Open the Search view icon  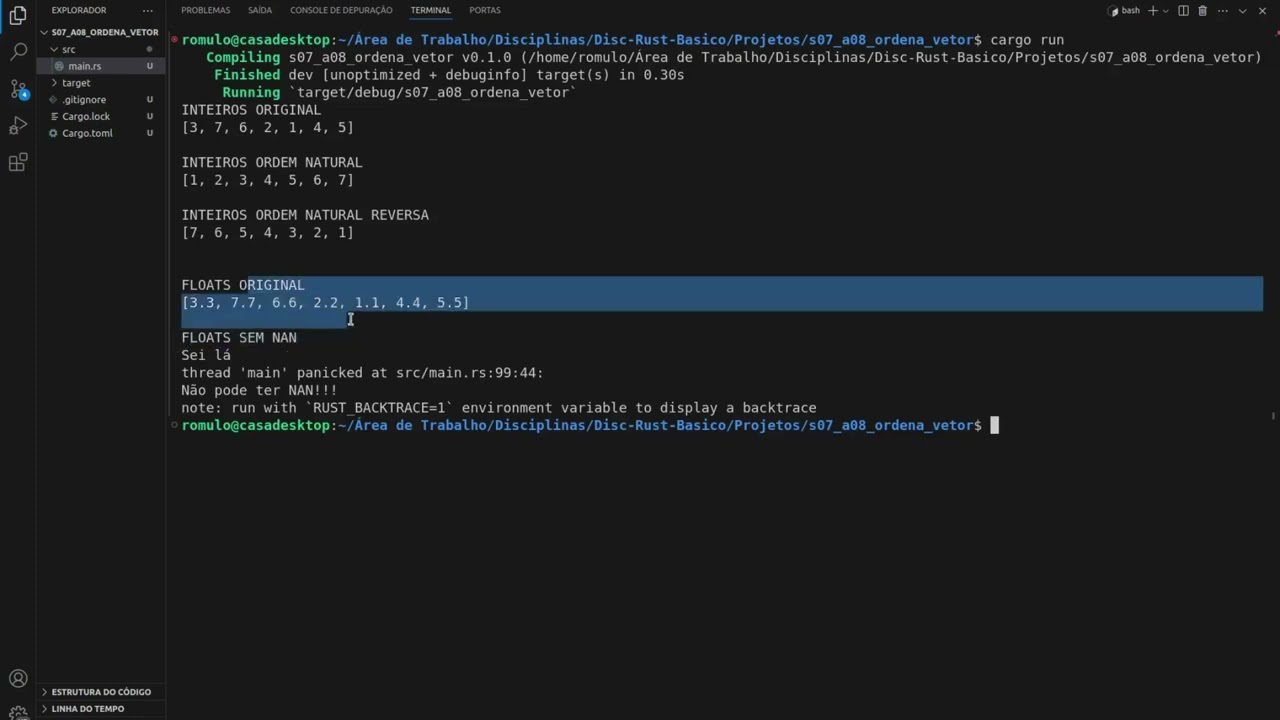[18, 52]
